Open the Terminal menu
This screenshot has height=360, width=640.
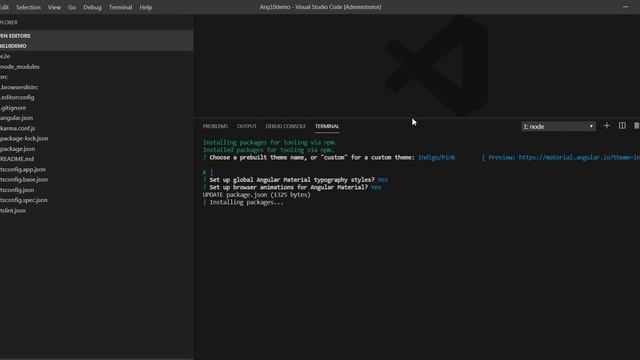pos(120,7)
